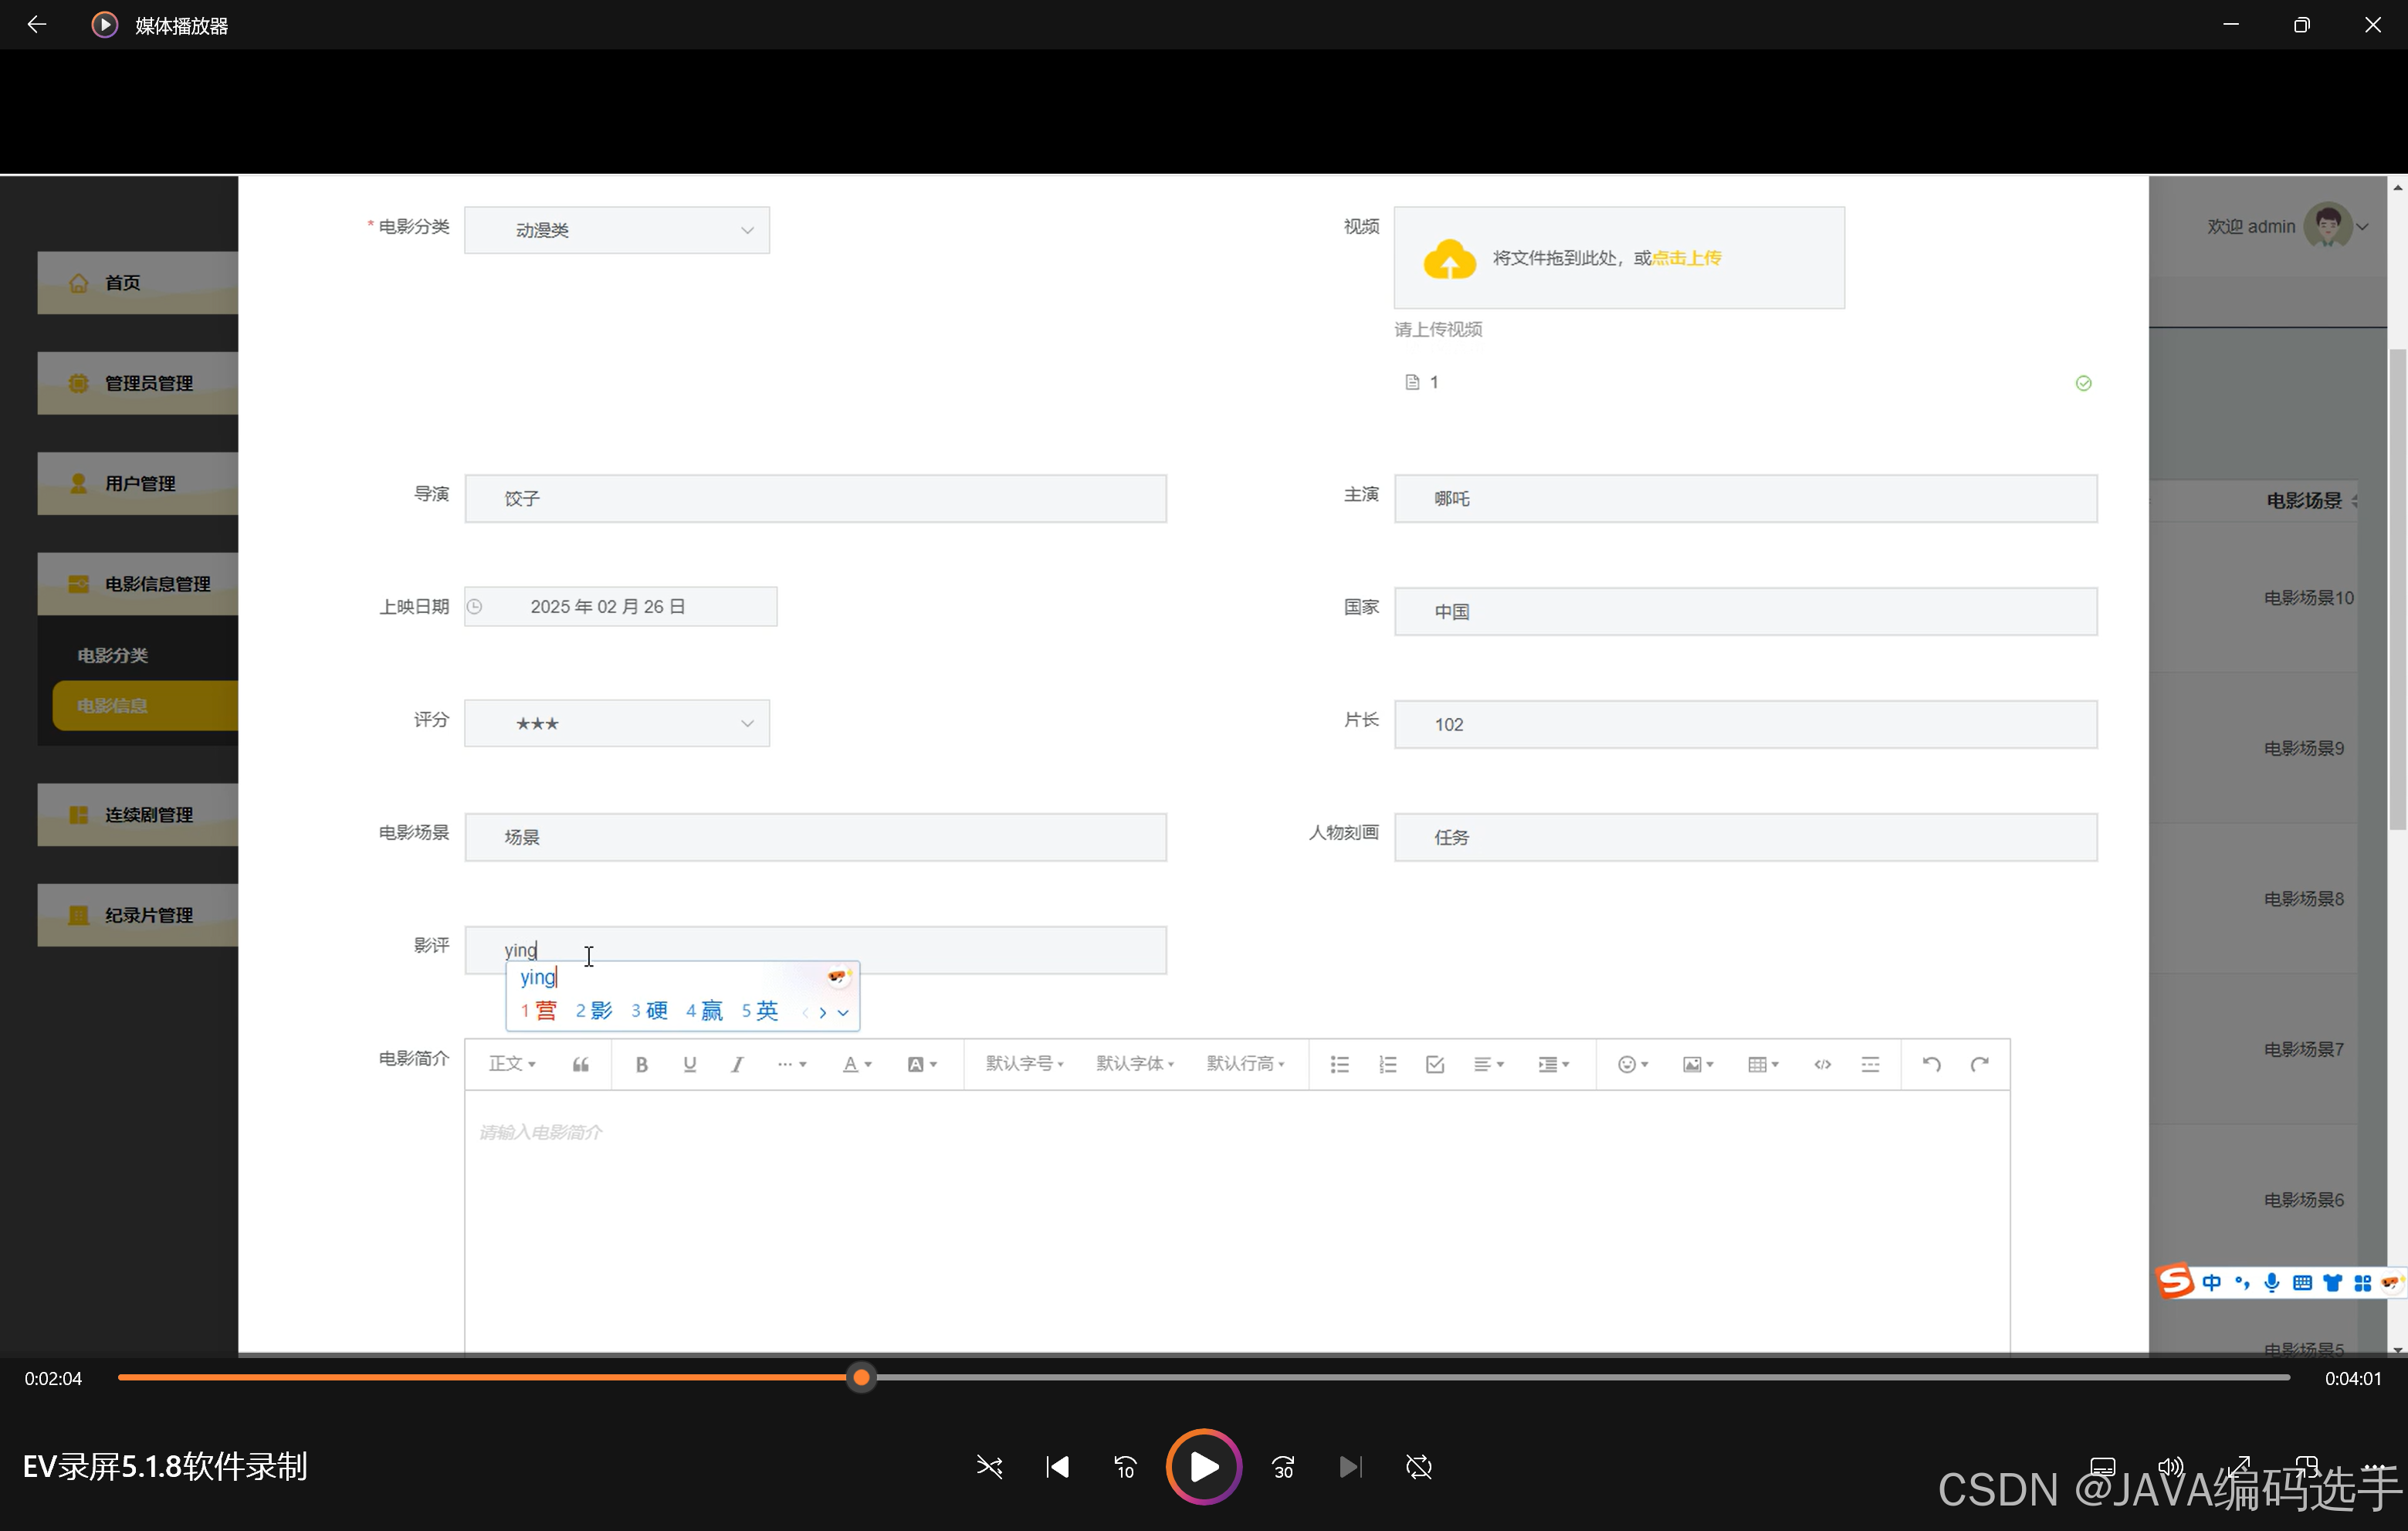This screenshot has width=2408, height=1531.
Task: Open the 电影分类 dropdown showing 动漫类
Action: point(617,230)
